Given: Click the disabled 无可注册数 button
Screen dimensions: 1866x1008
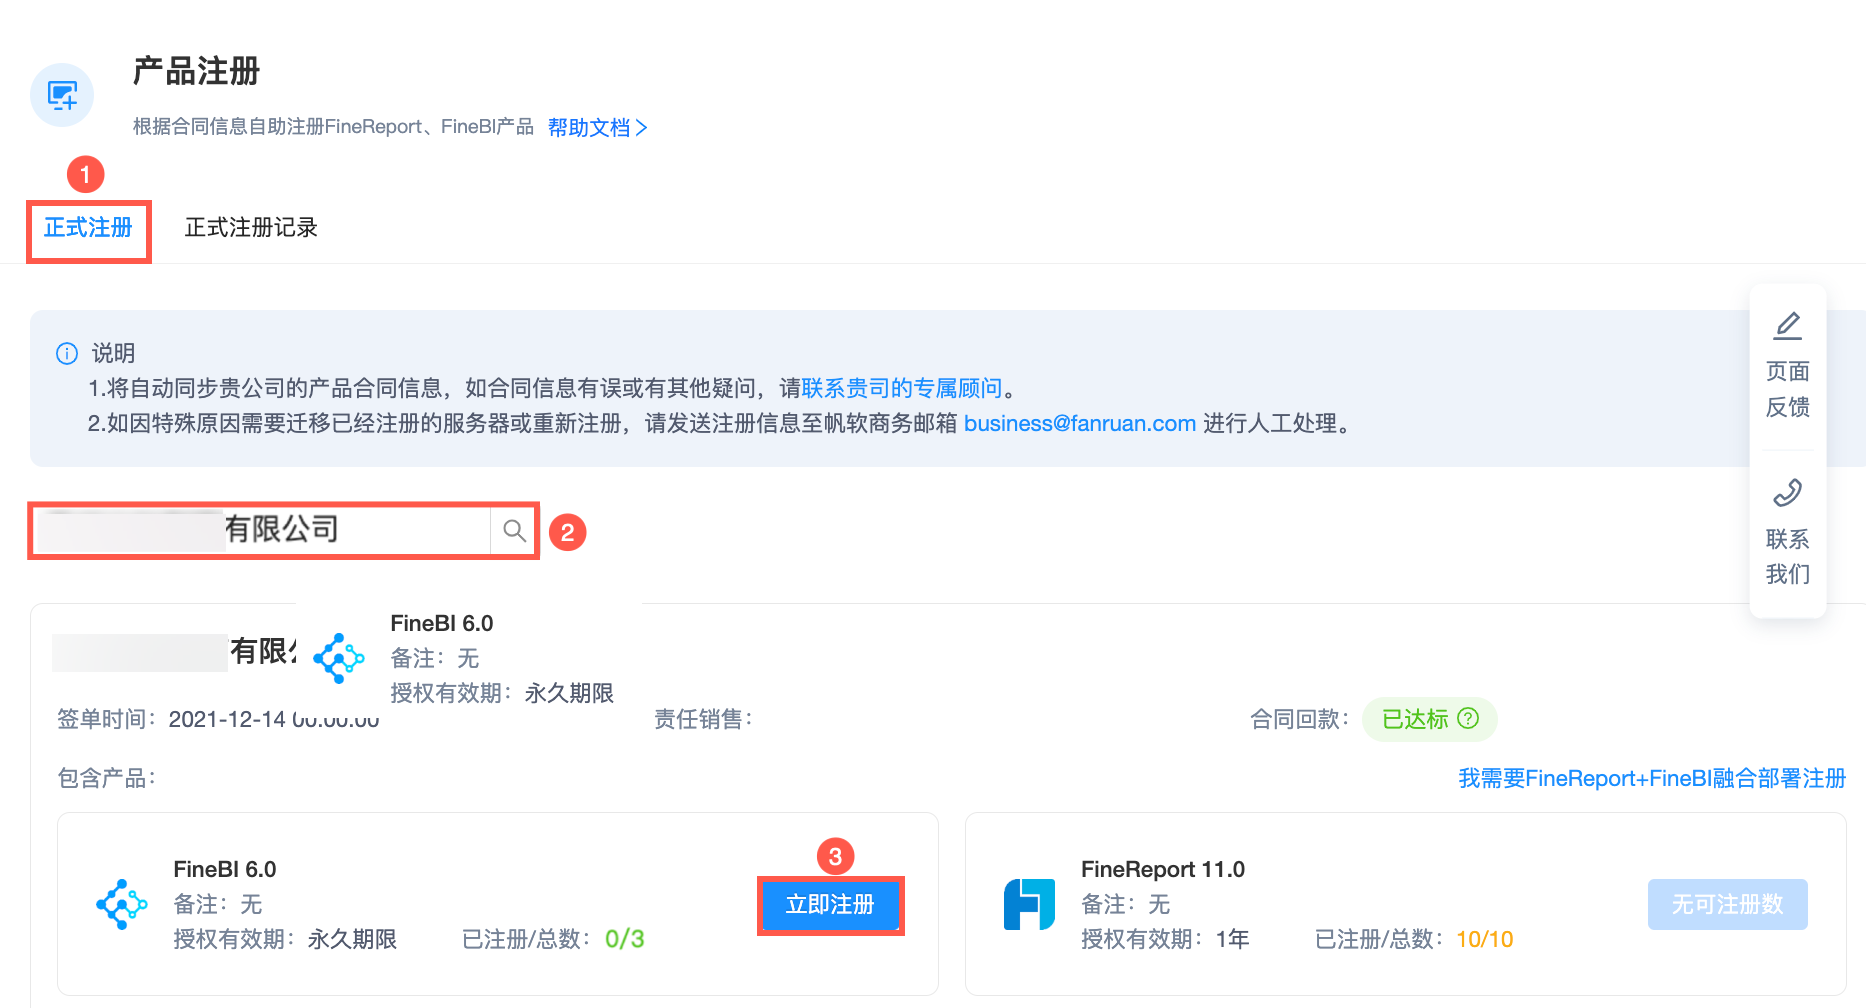Looking at the screenshot, I should [1727, 904].
